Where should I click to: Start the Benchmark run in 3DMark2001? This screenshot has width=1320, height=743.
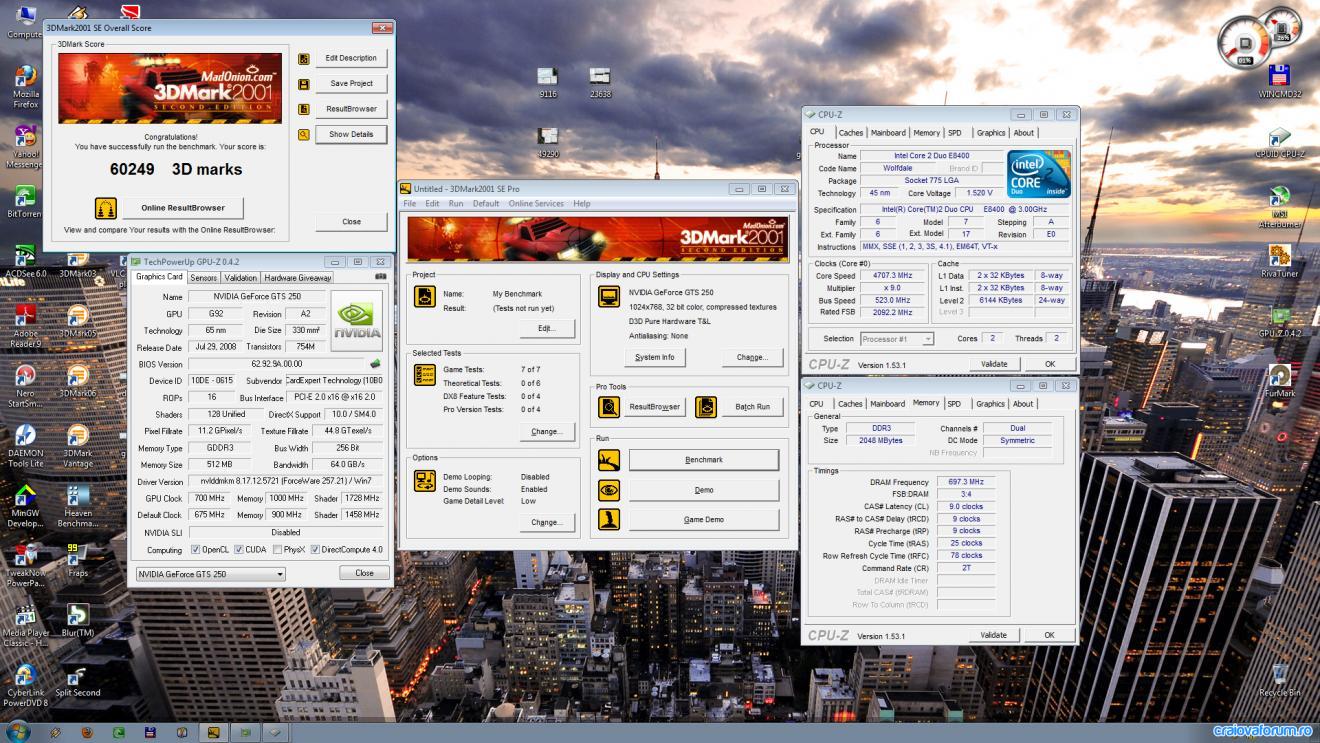(x=704, y=460)
